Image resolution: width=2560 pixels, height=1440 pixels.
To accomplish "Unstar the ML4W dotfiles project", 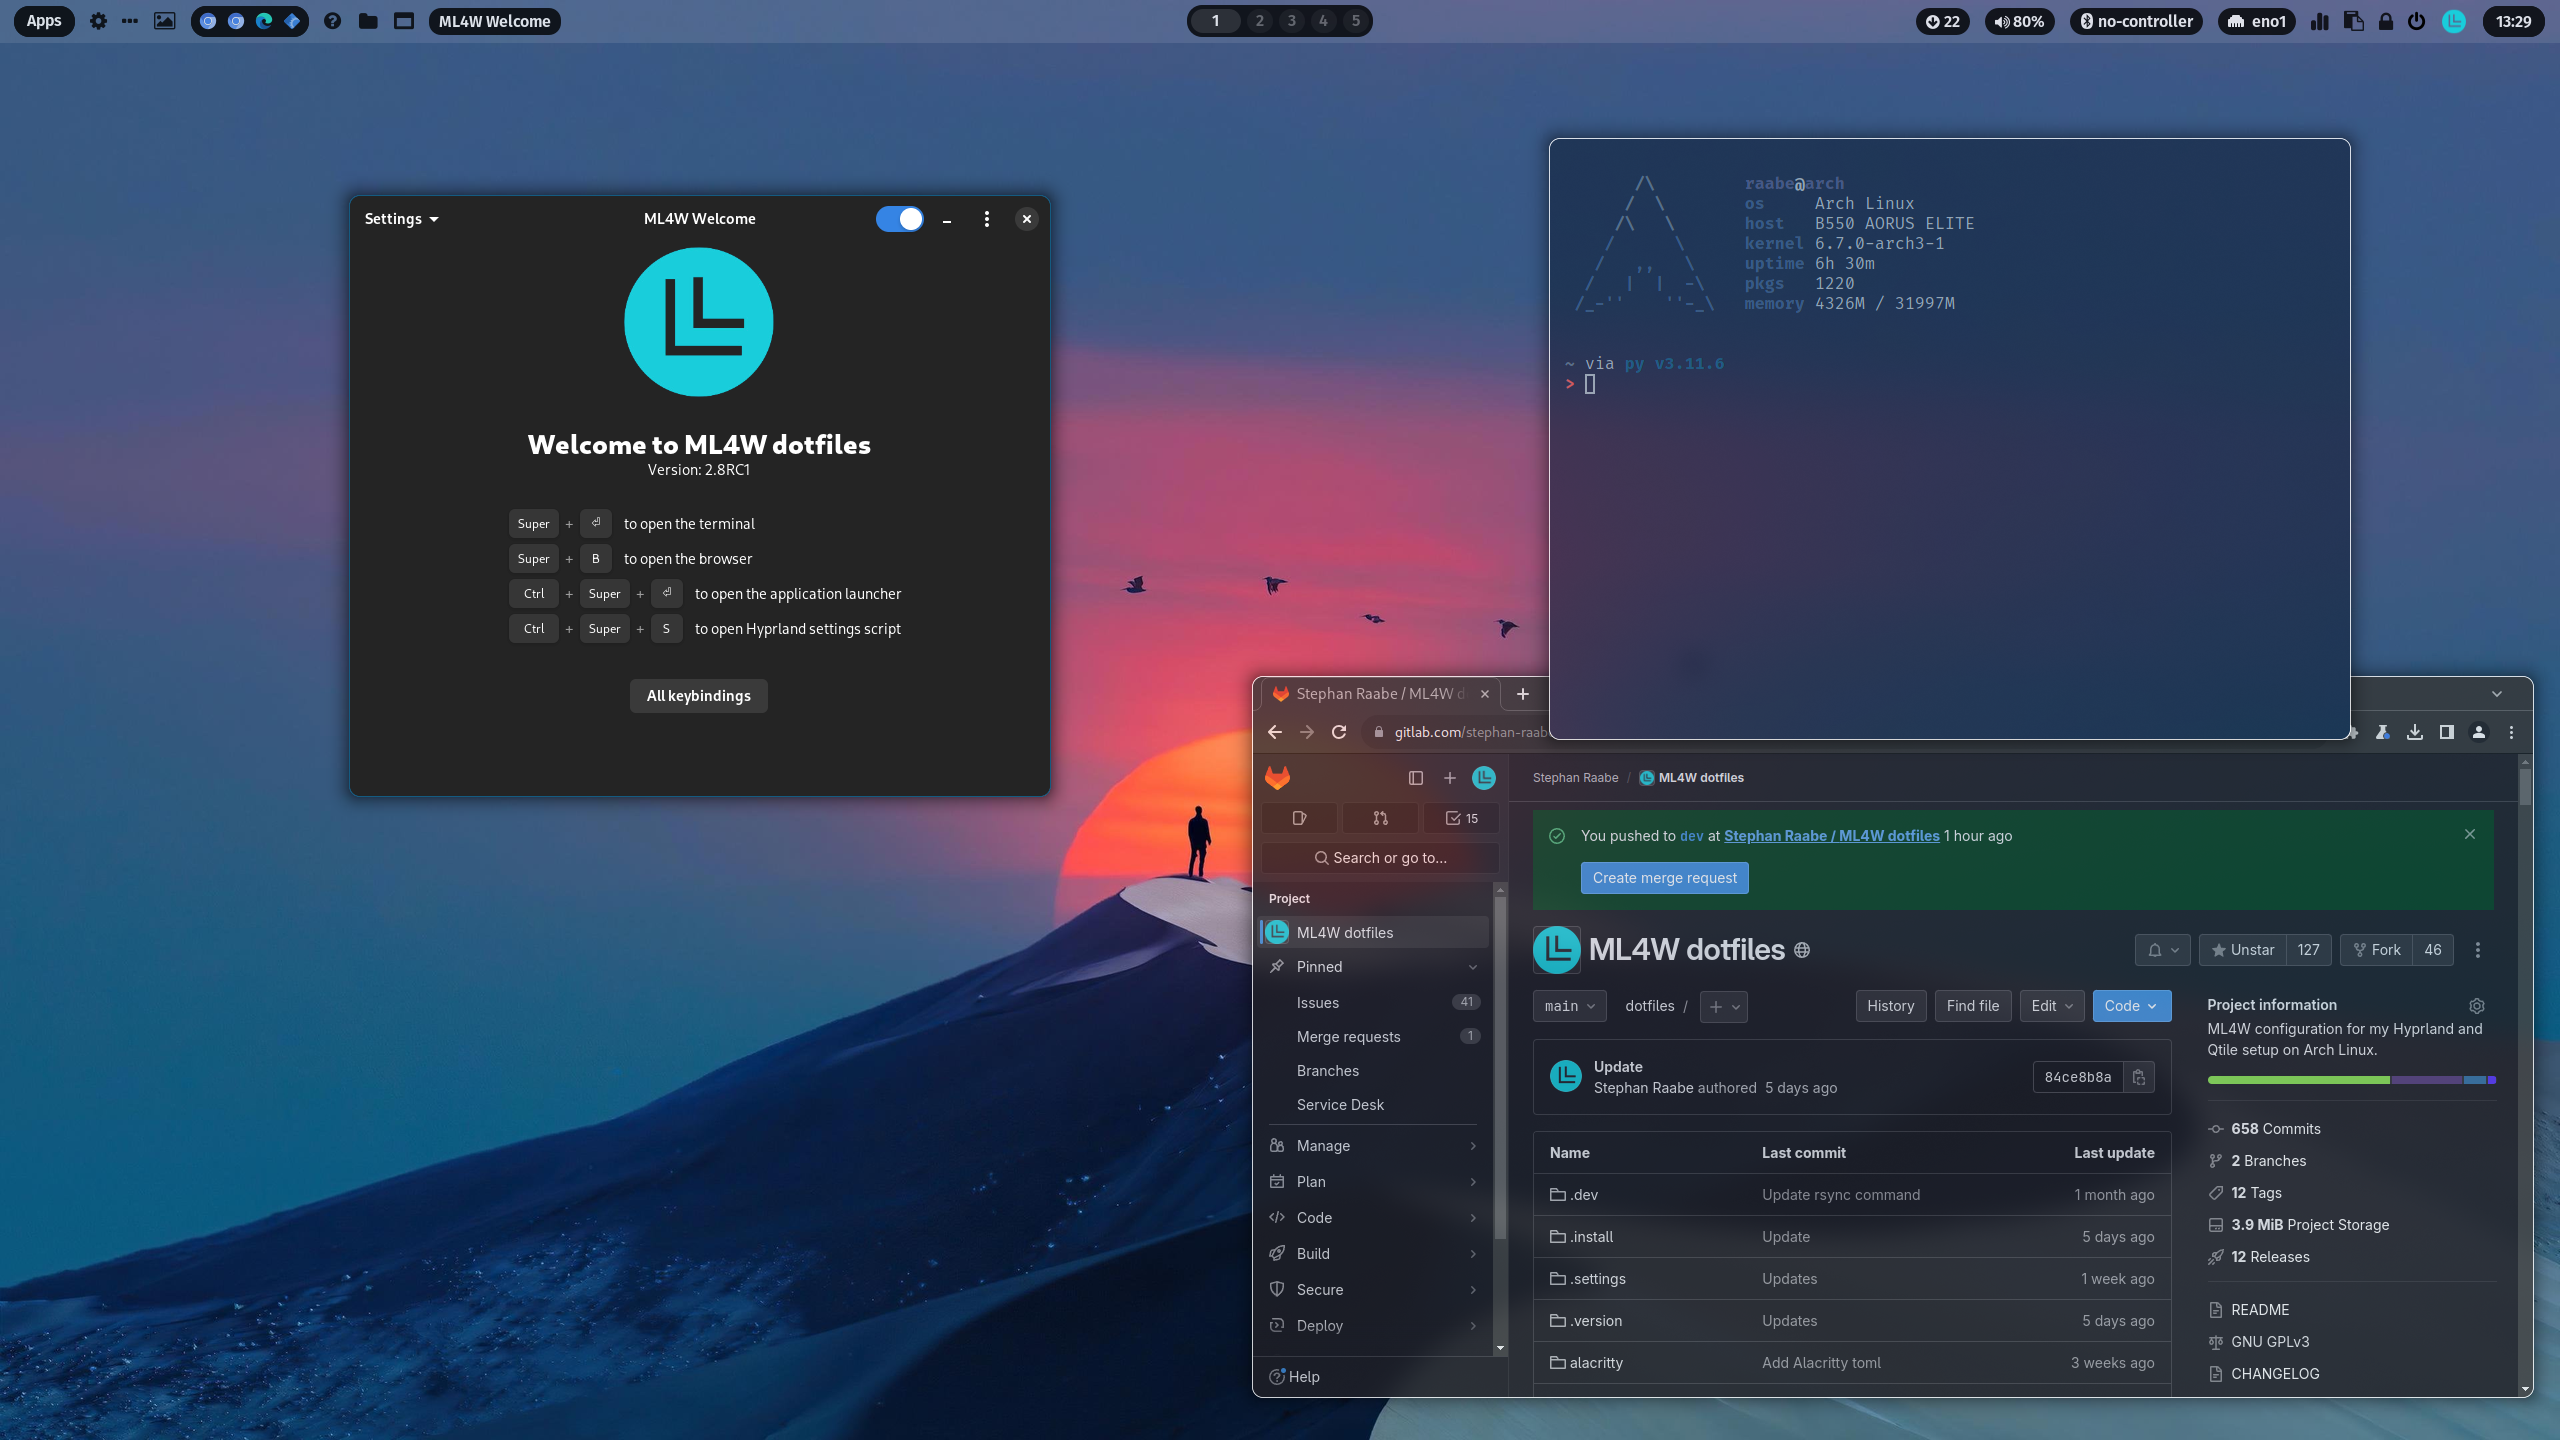I will coord(2242,950).
